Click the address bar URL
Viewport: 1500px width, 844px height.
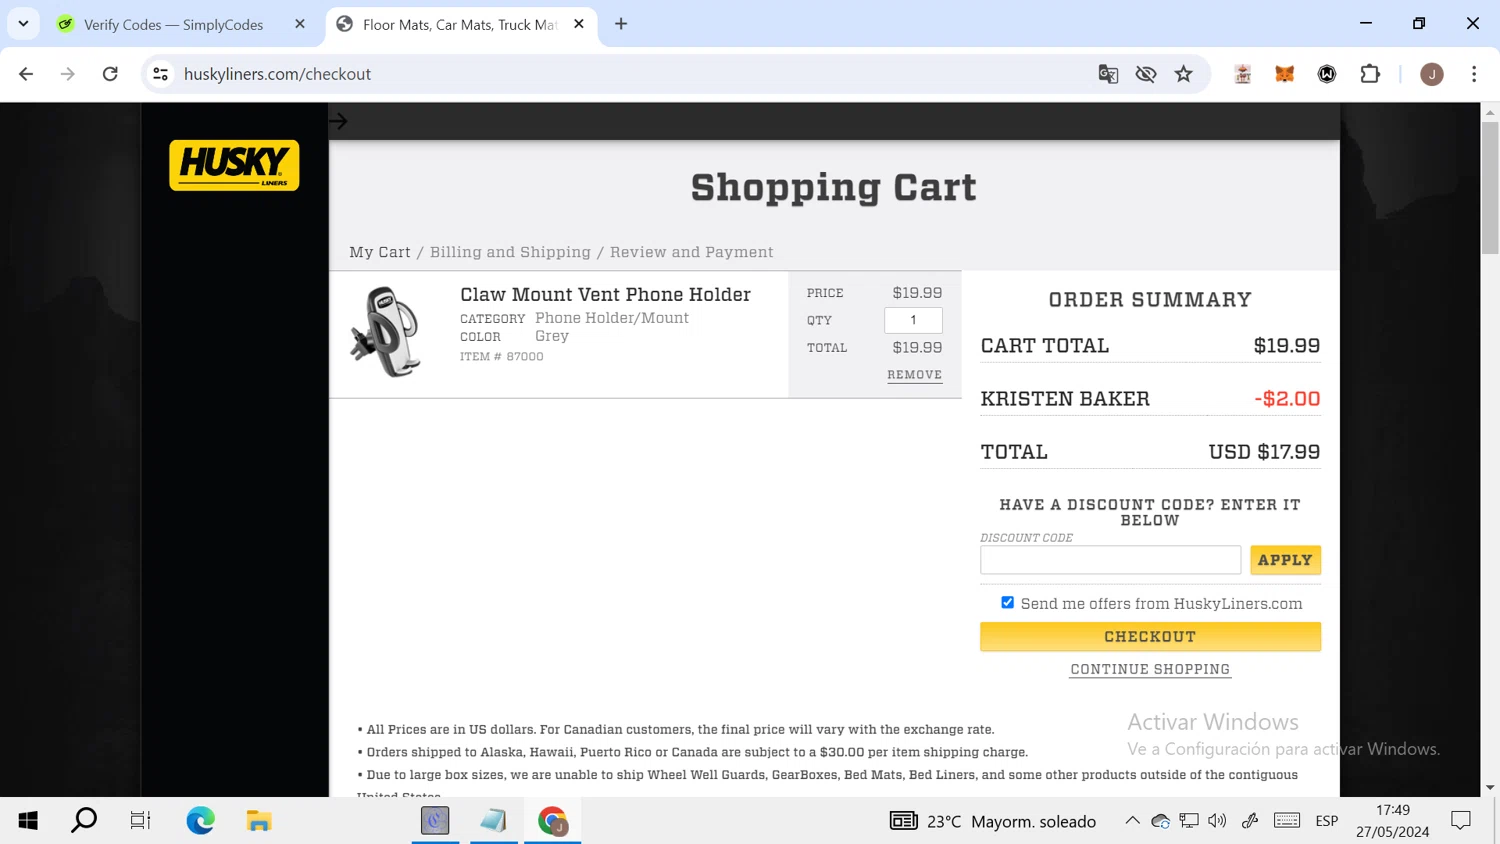[277, 74]
